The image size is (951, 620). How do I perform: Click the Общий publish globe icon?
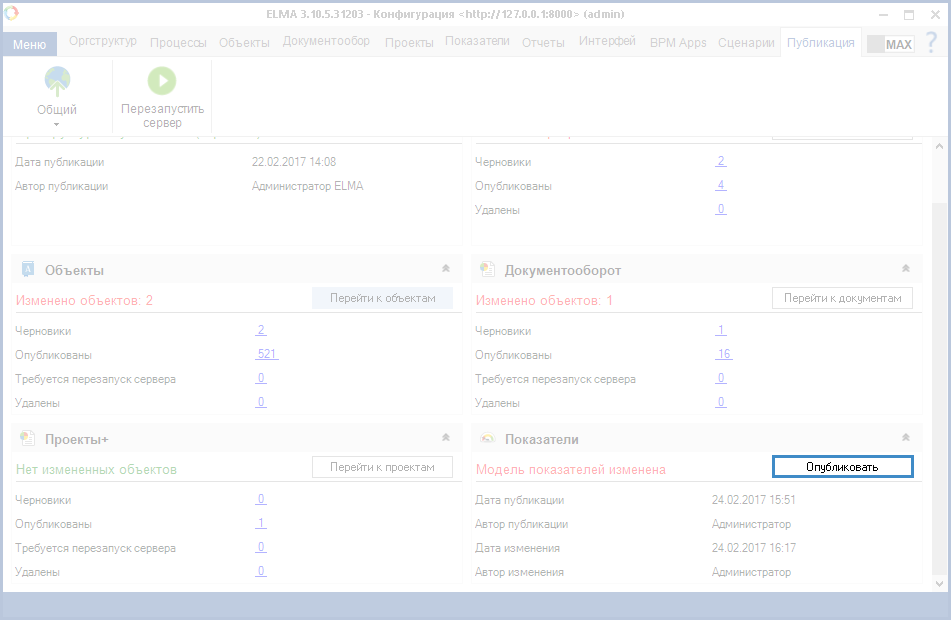[57, 82]
